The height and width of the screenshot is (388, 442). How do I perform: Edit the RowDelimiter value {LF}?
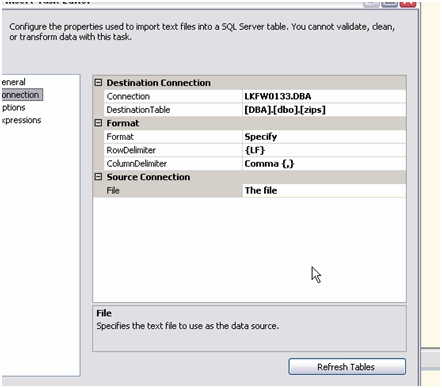[x=324, y=150]
